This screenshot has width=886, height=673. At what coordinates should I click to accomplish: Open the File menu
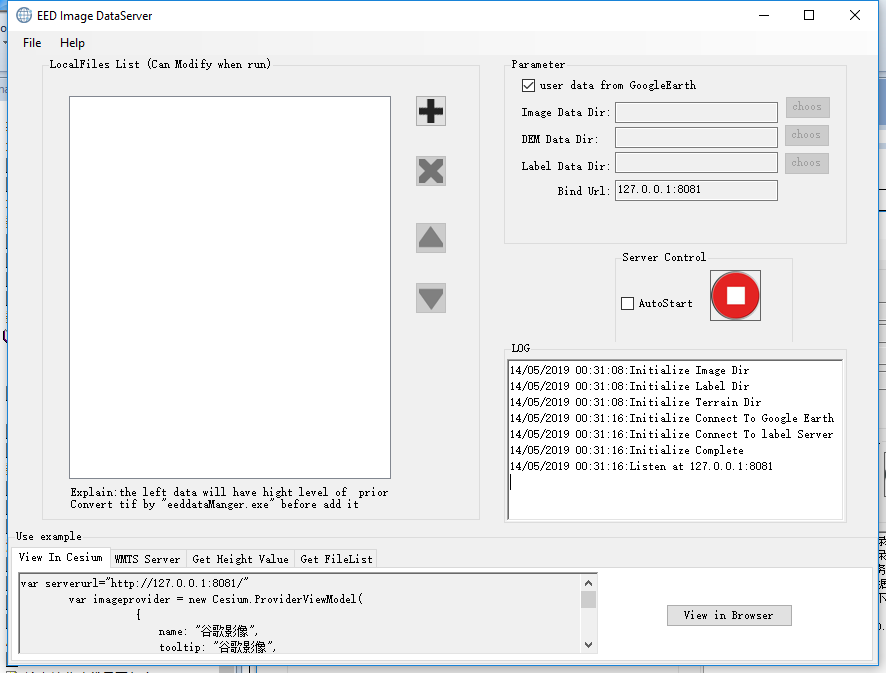click(32, 43)
